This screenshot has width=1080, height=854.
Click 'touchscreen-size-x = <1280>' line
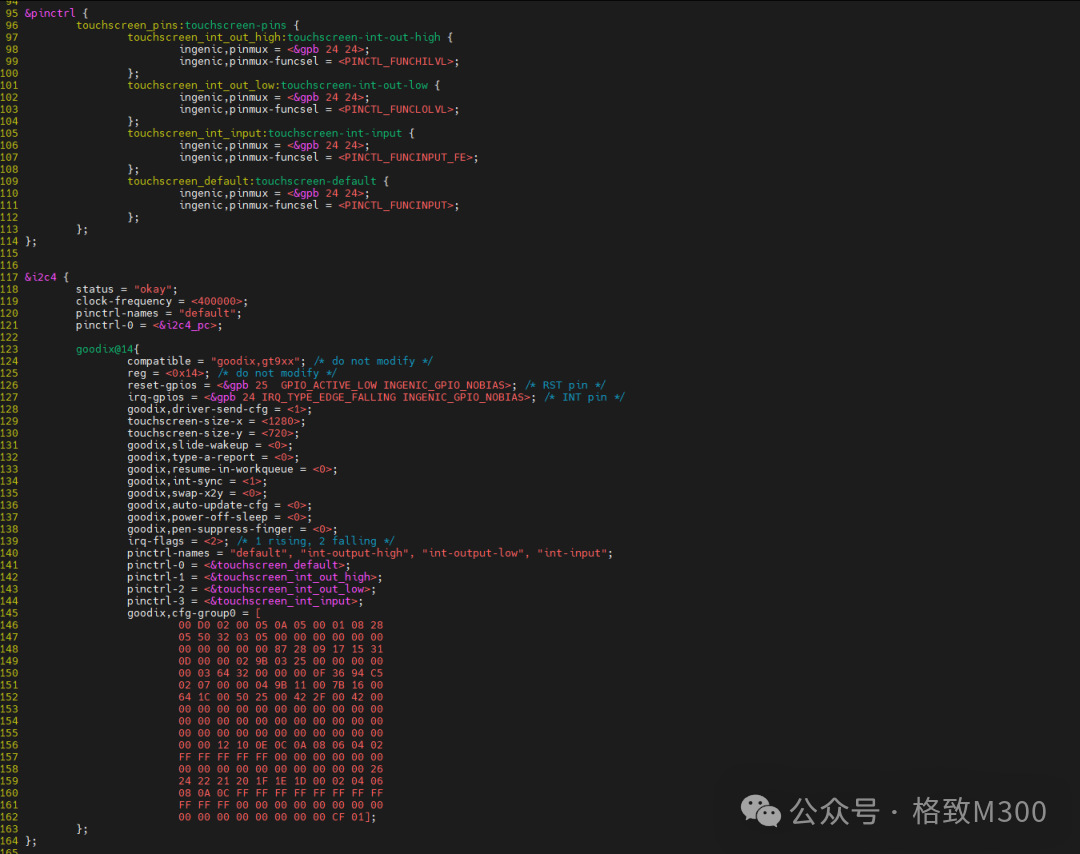[216, 421]
